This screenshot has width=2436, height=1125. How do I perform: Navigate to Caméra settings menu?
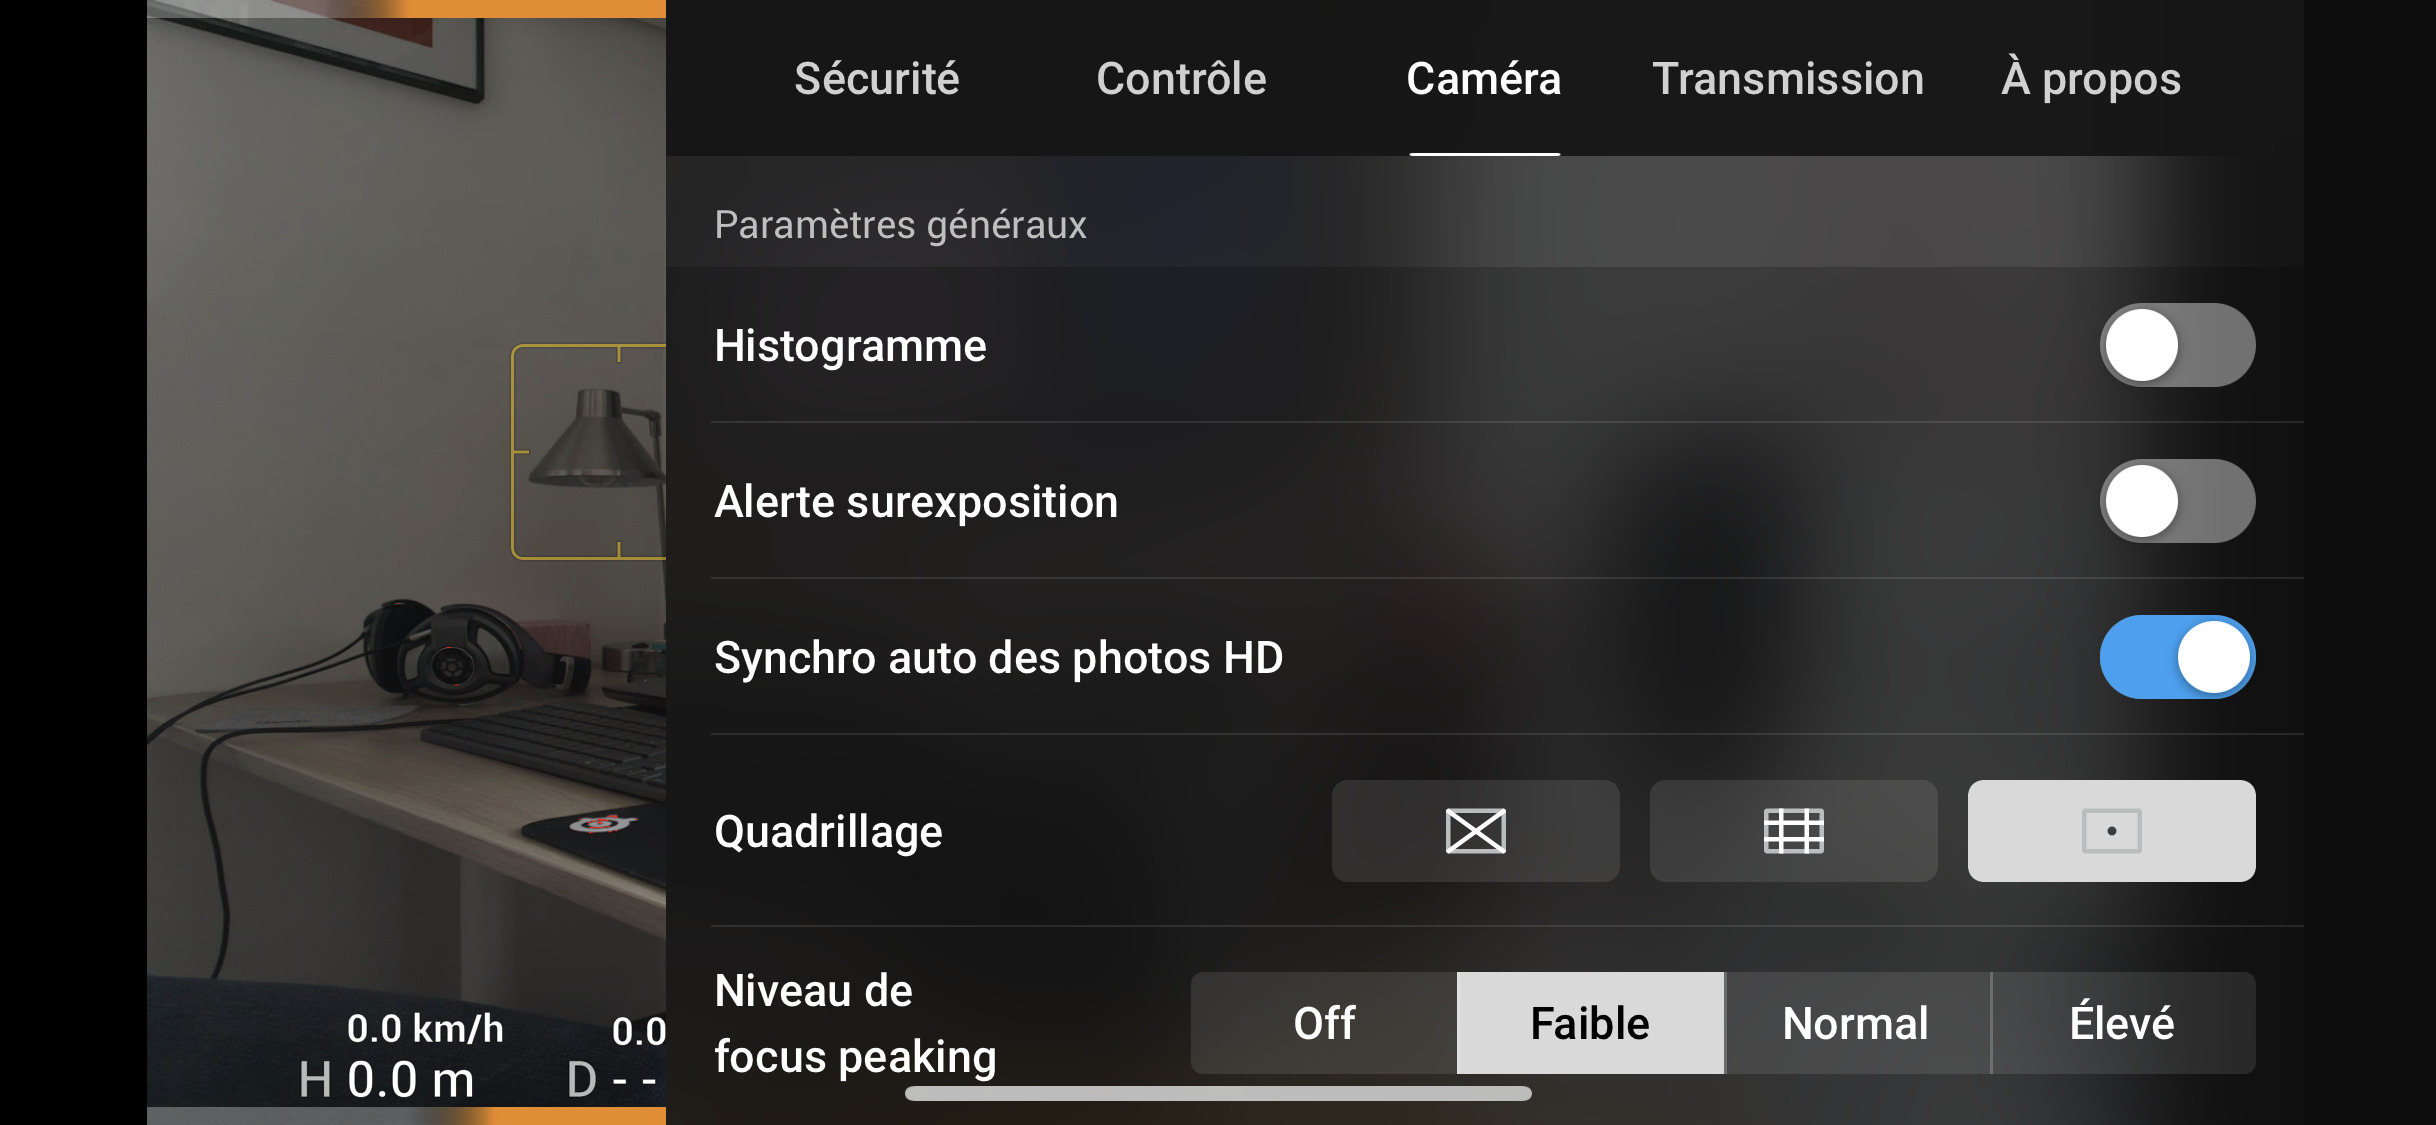tap(1484, 78)
